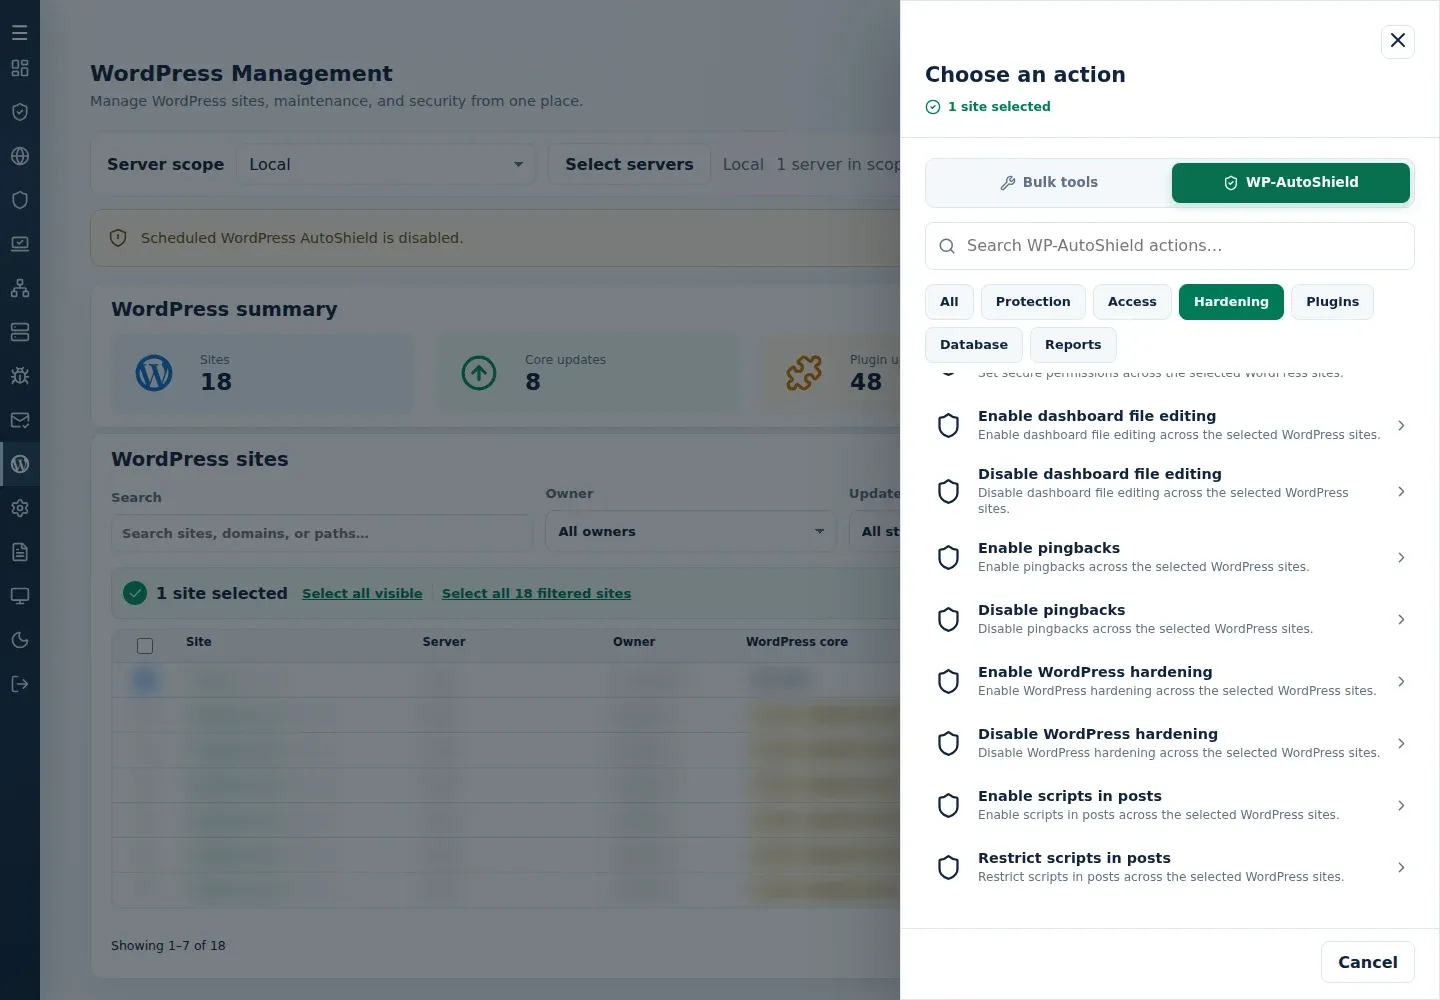The image size is (1440, 1000).
Task: Choose the Enable WordPress hardening action
Action: 1170,682
